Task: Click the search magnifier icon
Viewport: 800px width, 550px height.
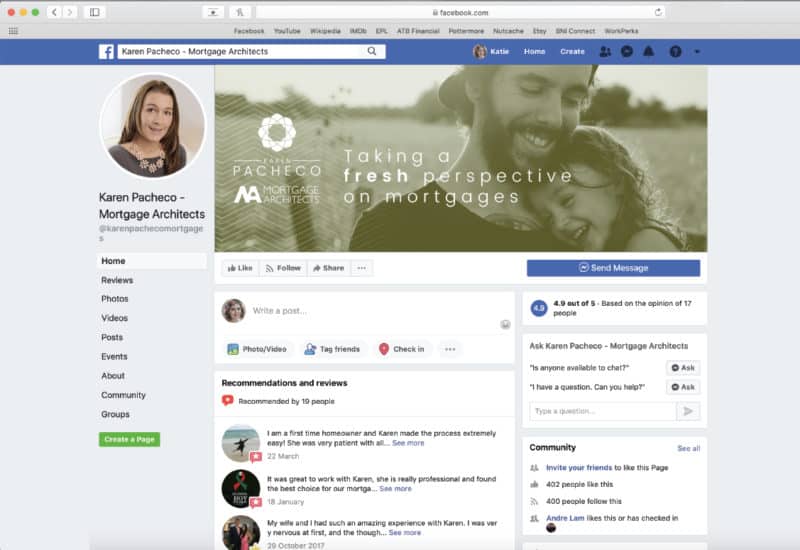Action: tap(372, 51)
